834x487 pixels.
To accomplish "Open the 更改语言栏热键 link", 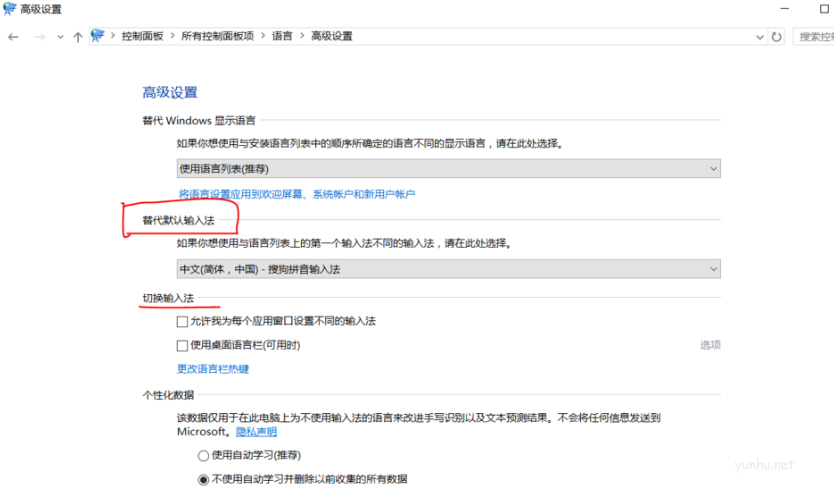I will click(213, 369).
